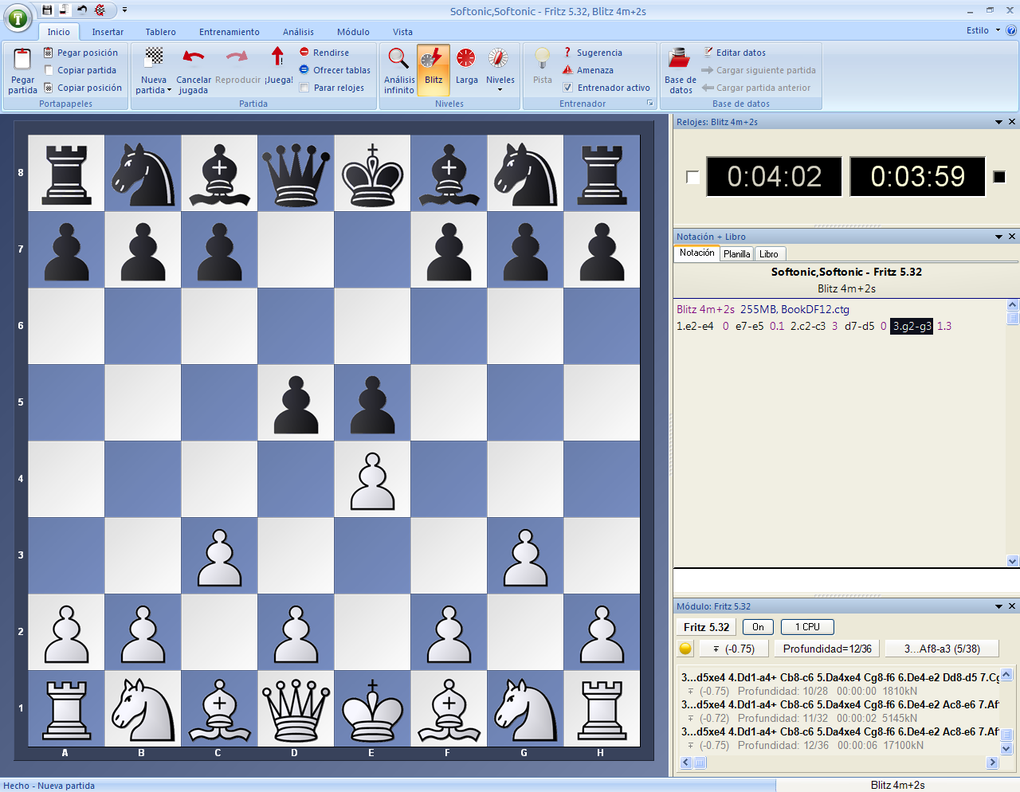
Task: Open Niveles gauge icon
Action: 498,58
